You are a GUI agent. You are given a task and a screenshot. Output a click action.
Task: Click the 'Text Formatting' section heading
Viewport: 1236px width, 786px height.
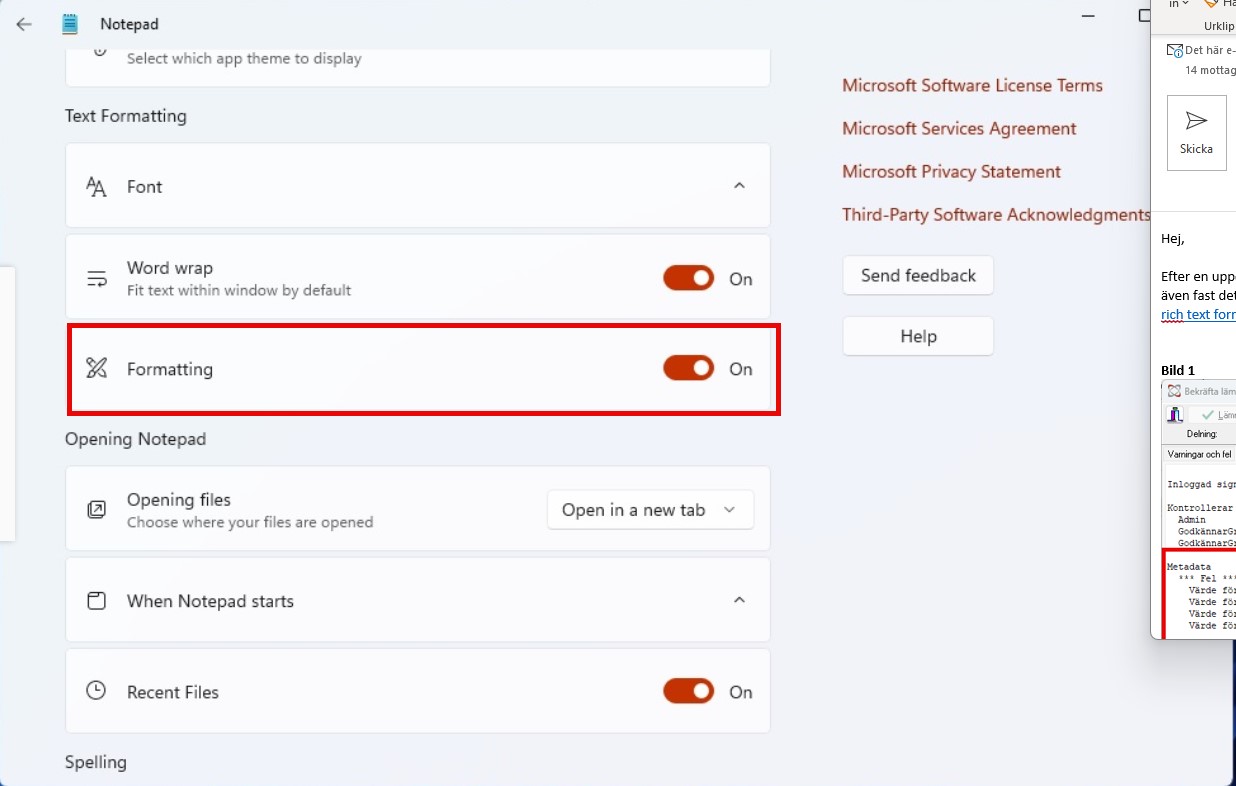tap(126, 116)
